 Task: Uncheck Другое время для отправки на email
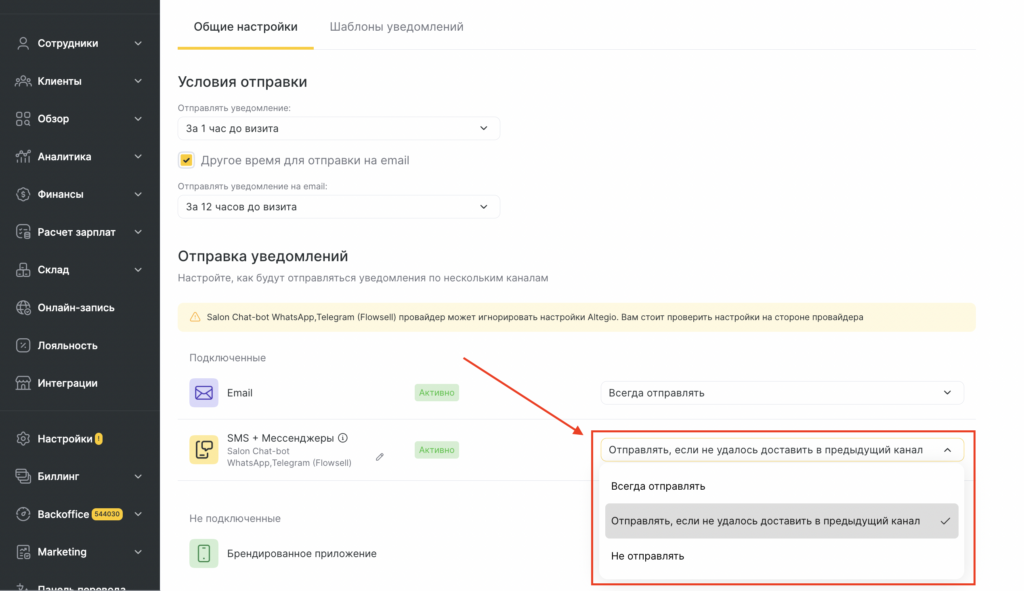[186, 160]
